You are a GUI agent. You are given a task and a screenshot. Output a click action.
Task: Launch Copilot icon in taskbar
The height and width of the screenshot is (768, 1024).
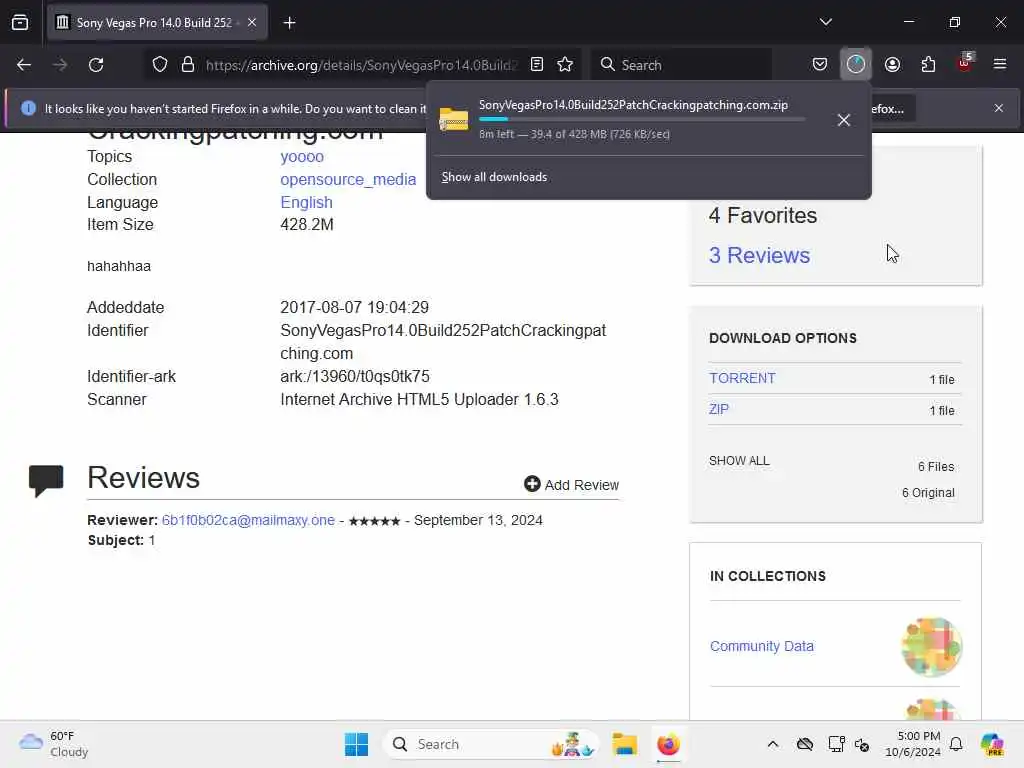click(x=991, y=744)
